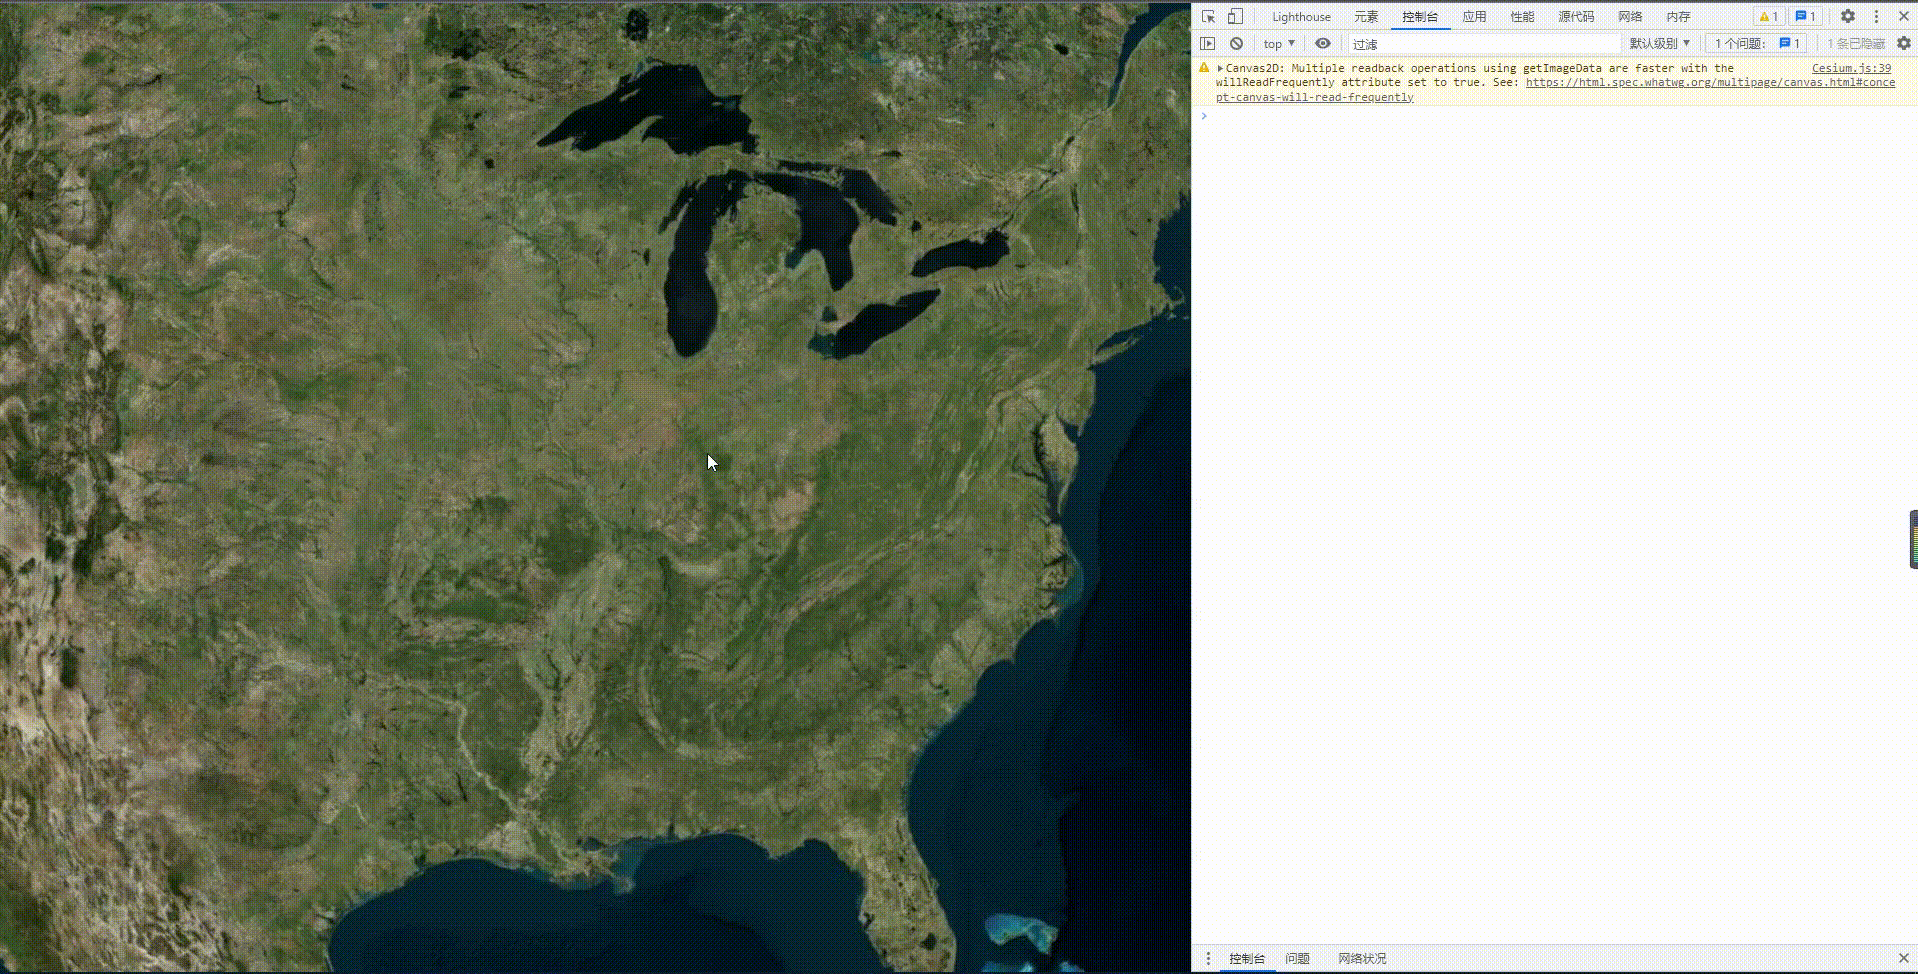Click the warning triangle on the Canvas2D message
The width and height of the screenshot is (1918, 974).
tap(1203, 67)
